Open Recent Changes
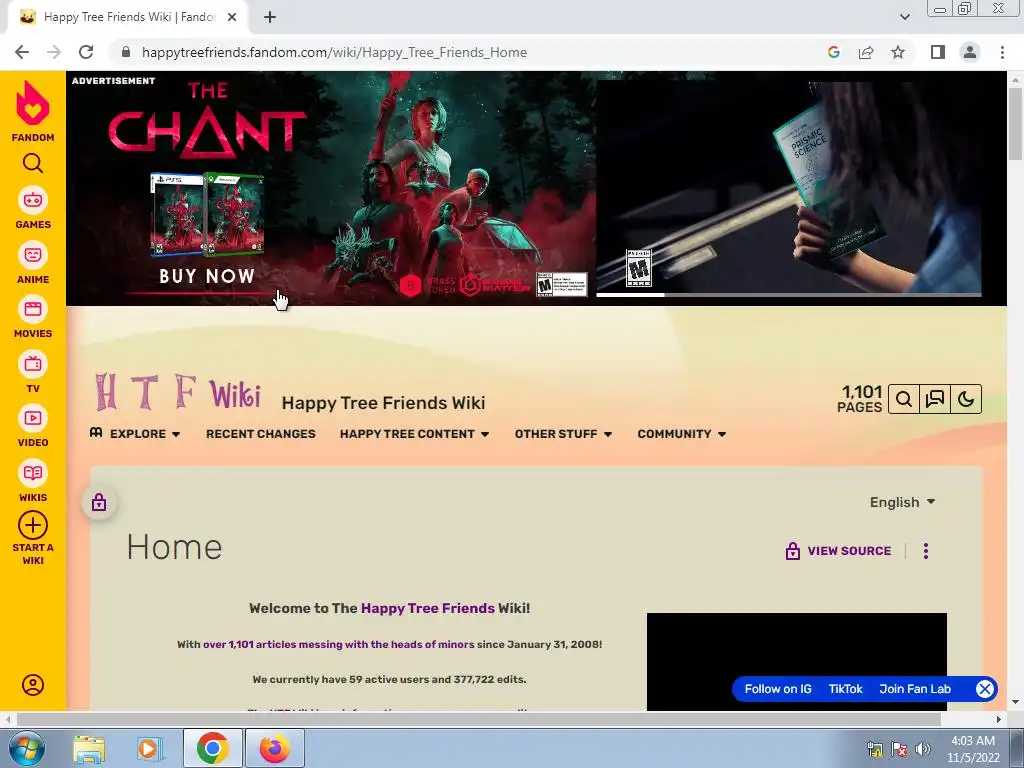Image resolution: width=1024 pixels, height=768 pixels. pos(261,434)
